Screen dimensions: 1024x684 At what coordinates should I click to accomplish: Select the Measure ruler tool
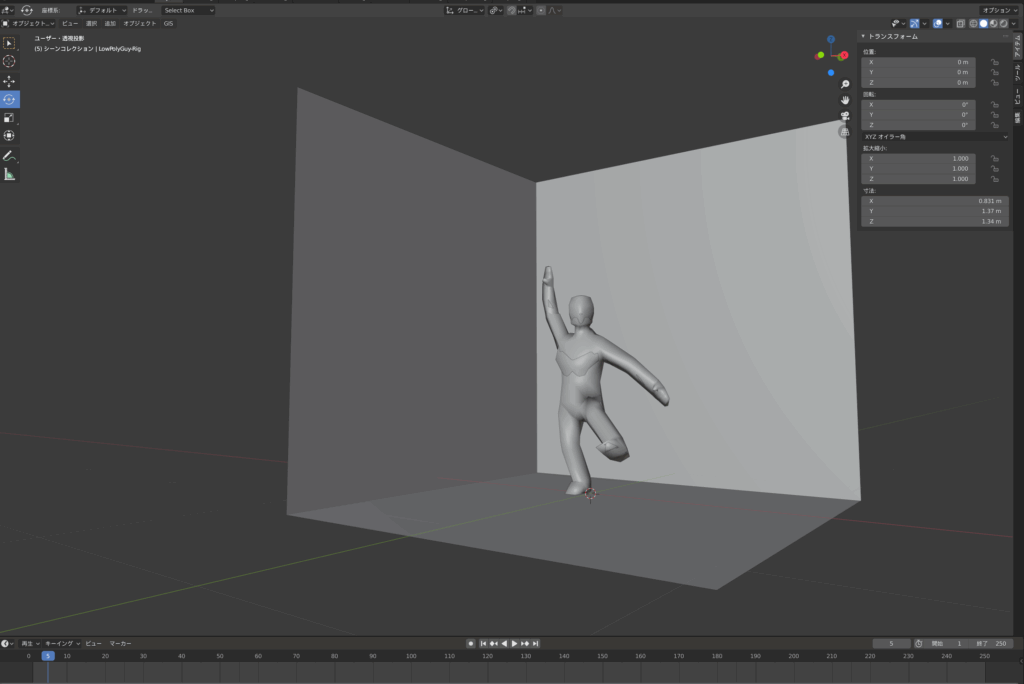coord(9,174)
